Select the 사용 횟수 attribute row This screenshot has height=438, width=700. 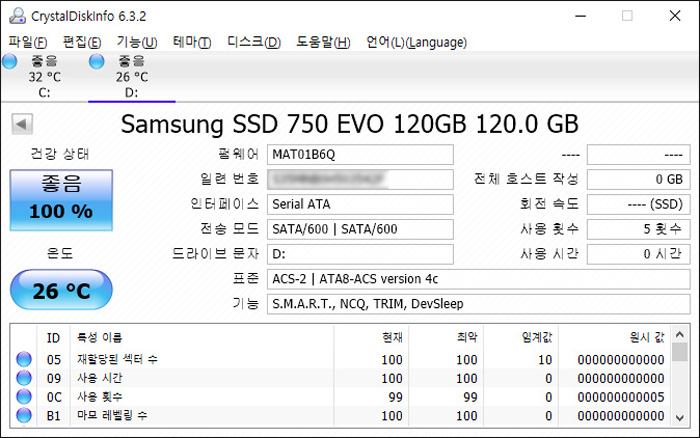(x=341, y=397)
